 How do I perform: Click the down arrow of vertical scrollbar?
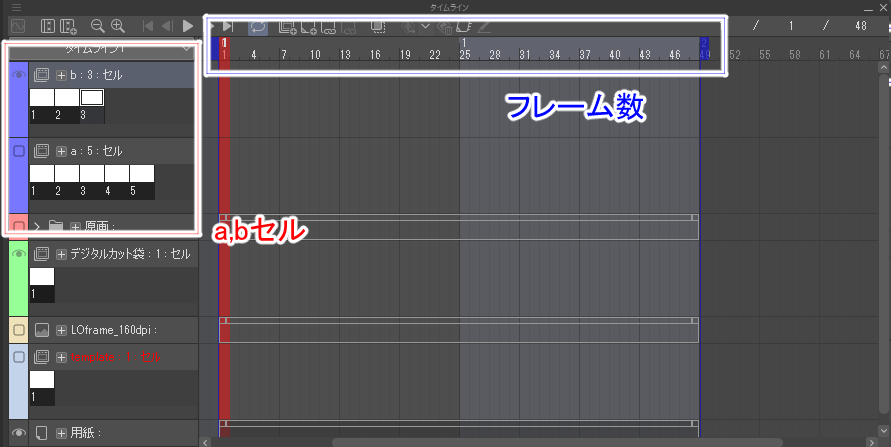883,432
